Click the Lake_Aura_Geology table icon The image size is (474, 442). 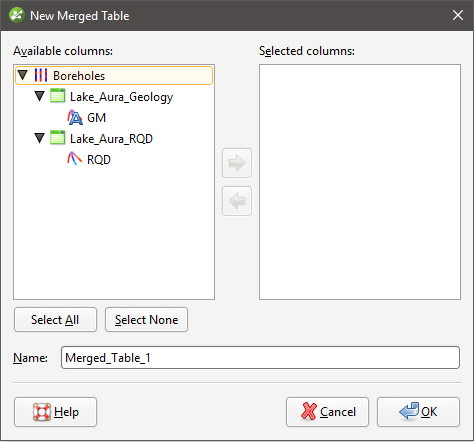tap(58, 96)
